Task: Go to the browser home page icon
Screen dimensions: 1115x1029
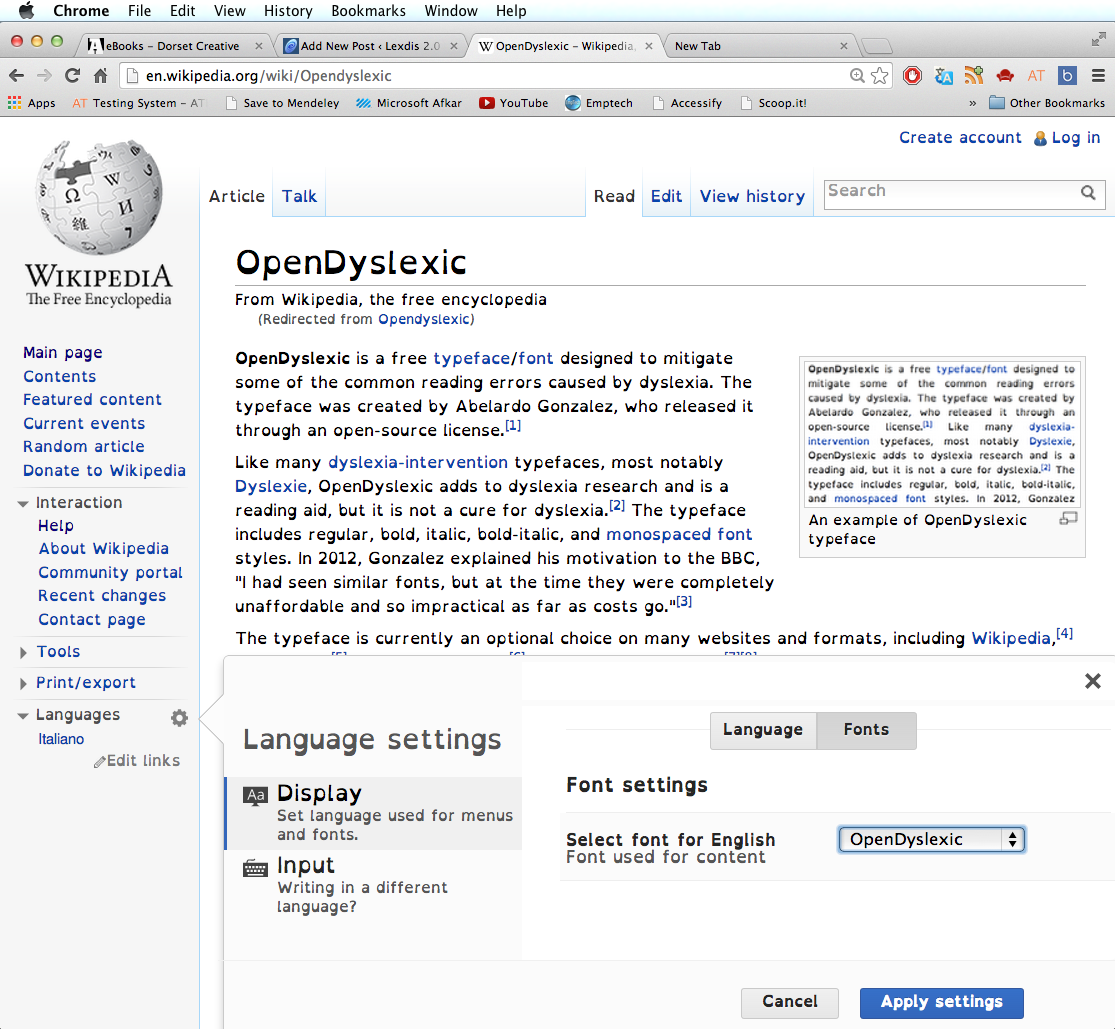Action: [100, 75]
